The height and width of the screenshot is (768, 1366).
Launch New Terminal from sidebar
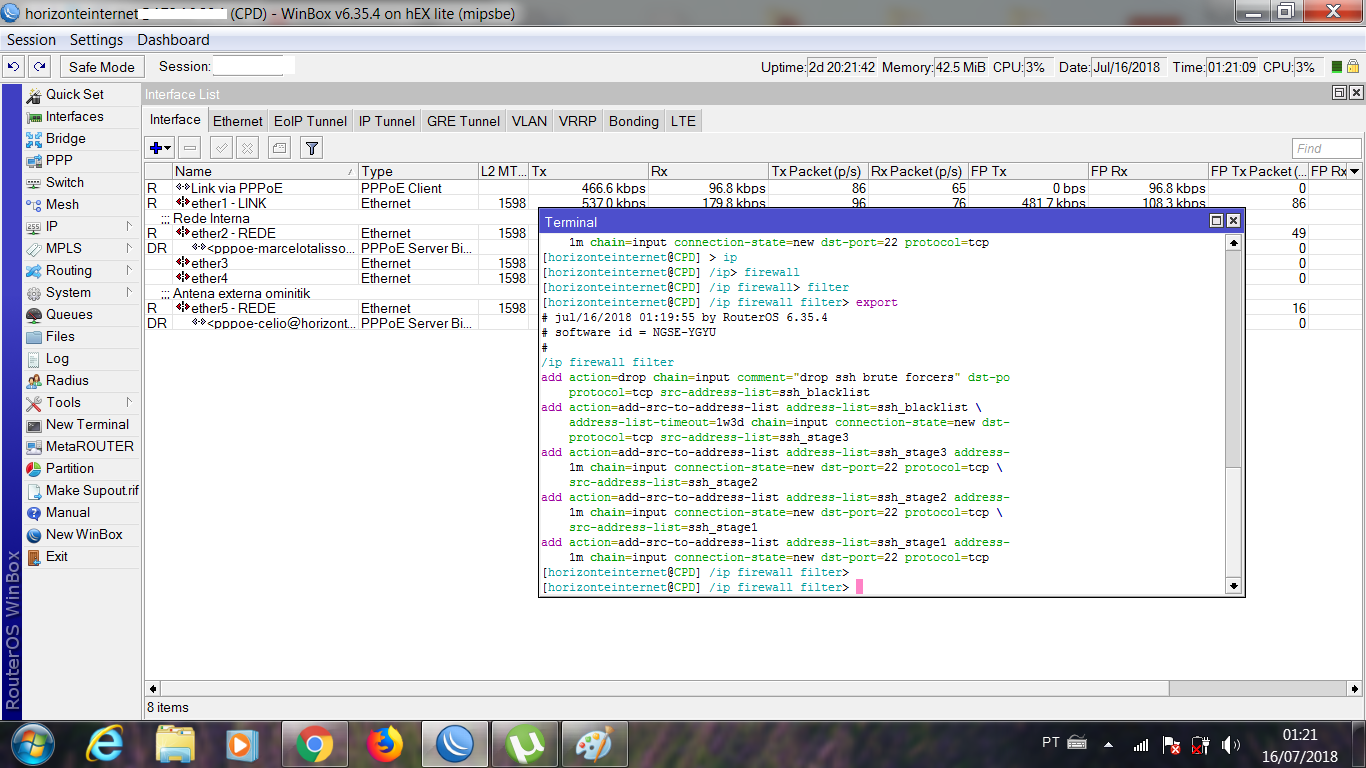click(87, 424)
